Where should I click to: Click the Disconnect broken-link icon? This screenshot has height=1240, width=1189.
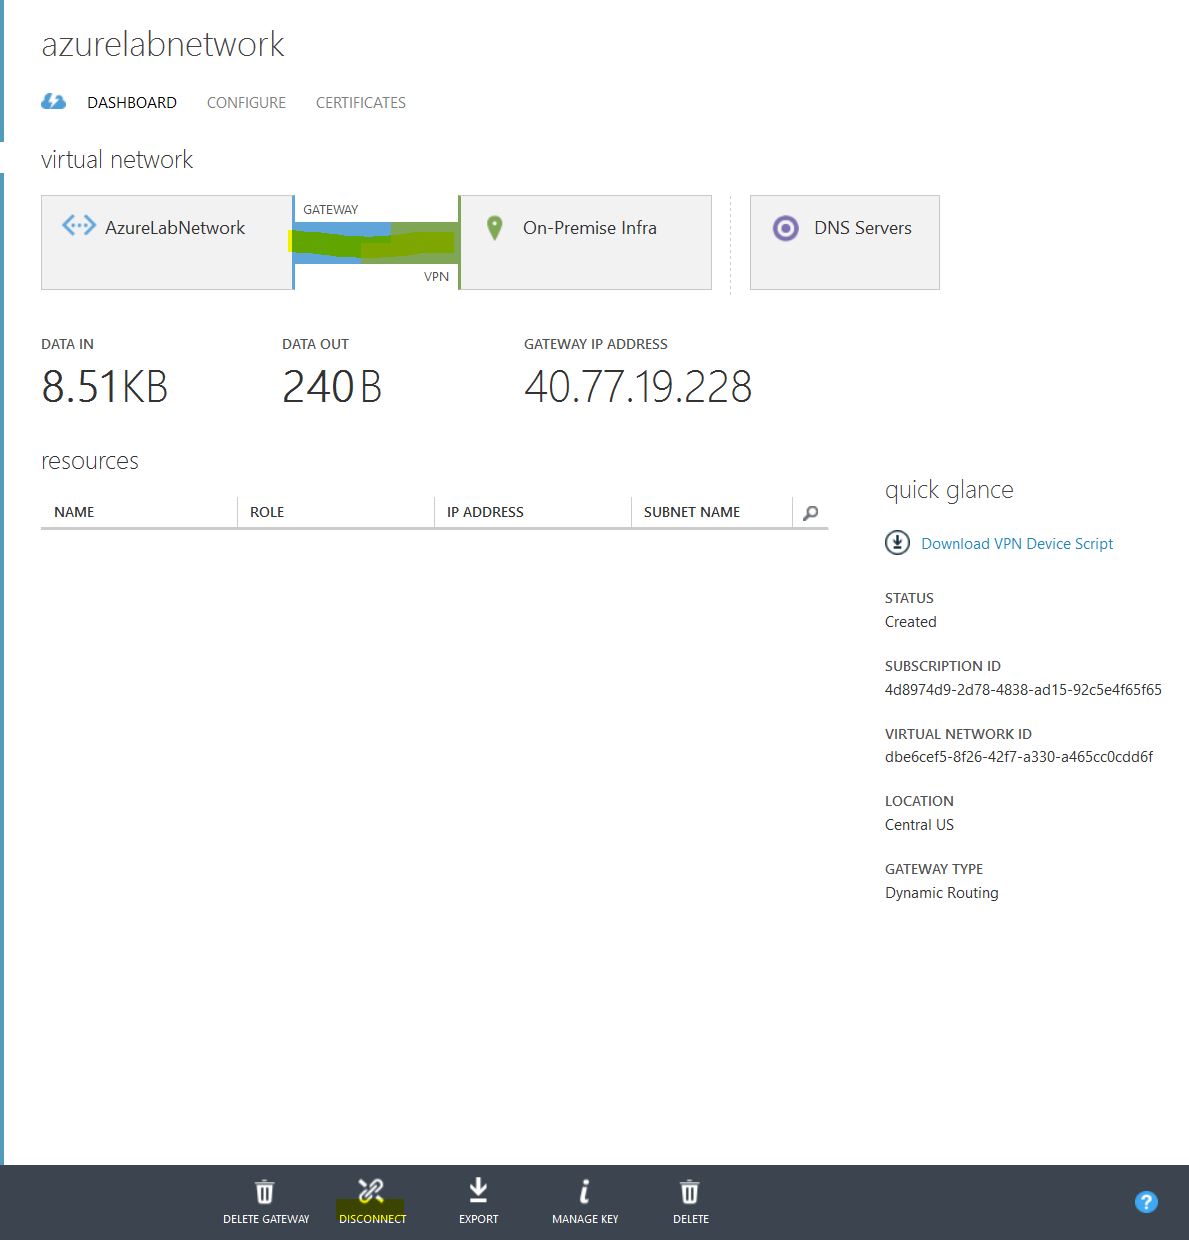point(371,1191)
